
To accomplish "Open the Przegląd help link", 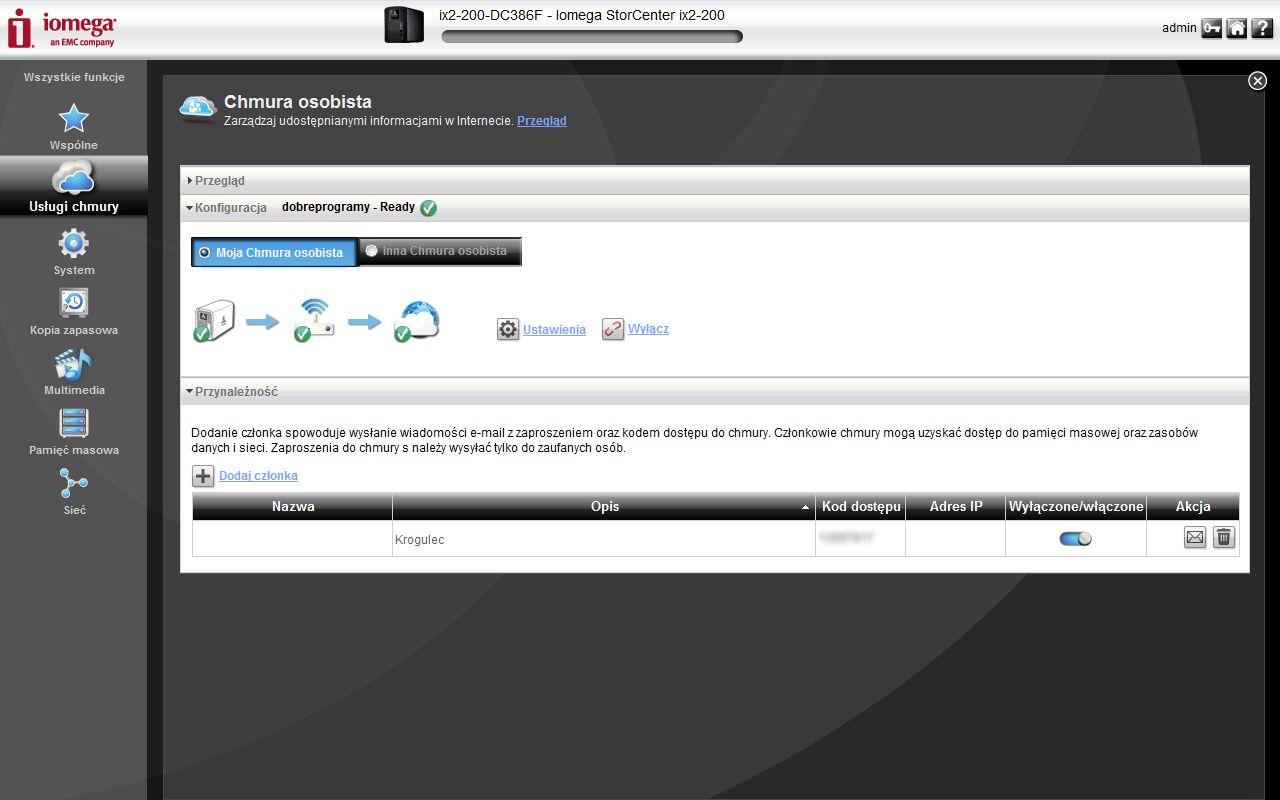I will coord(542,121).
